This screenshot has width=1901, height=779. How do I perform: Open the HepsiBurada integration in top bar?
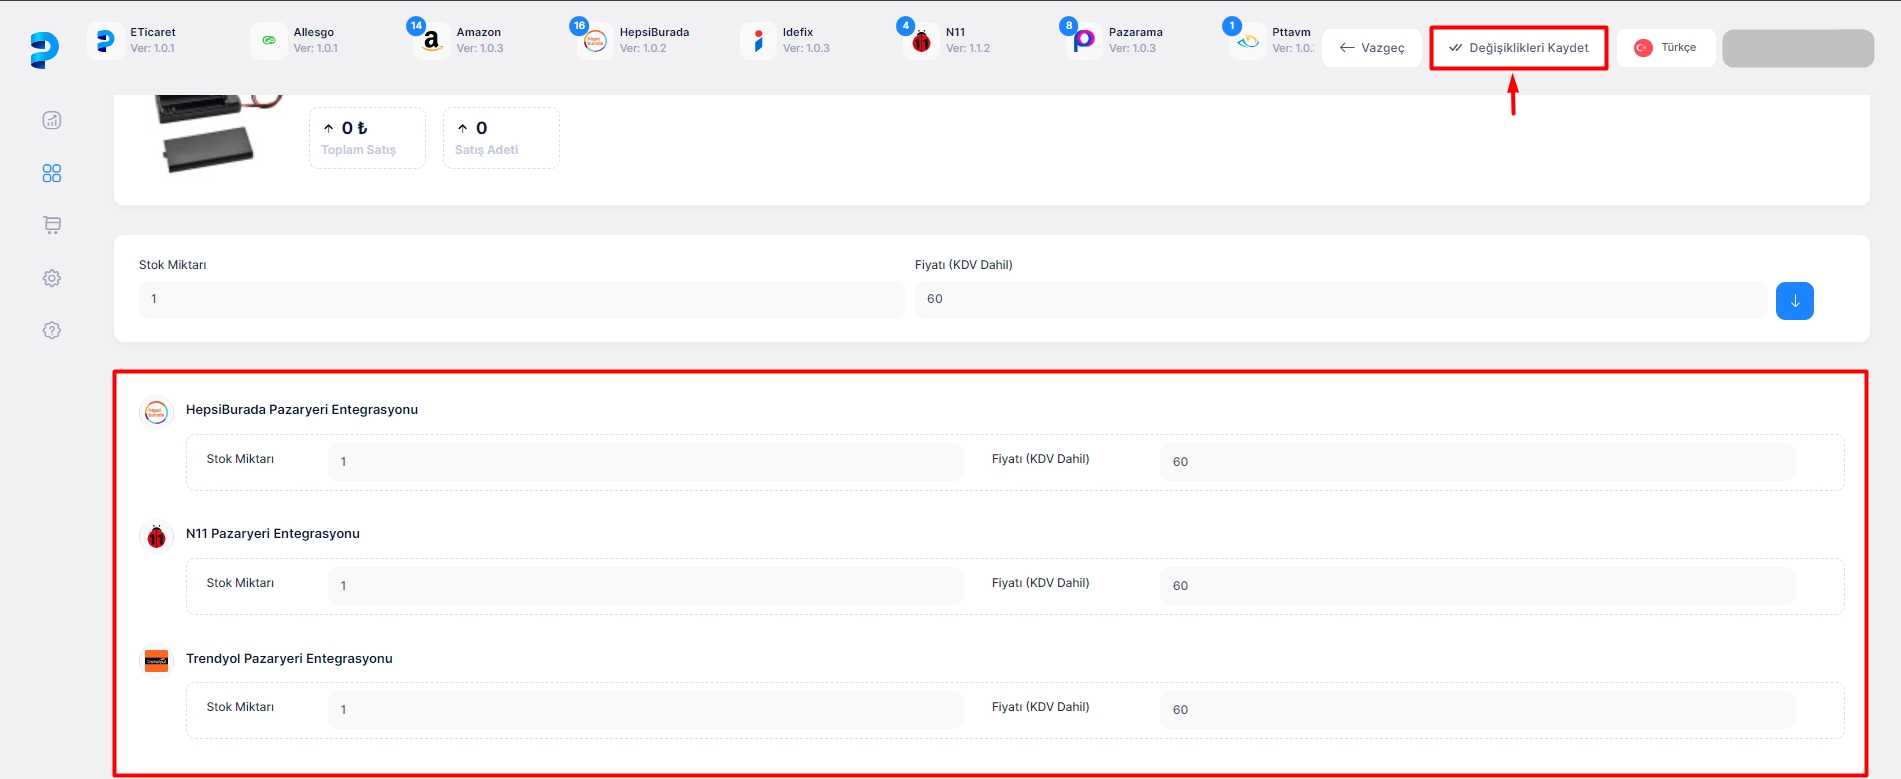(x=595, y=42)
